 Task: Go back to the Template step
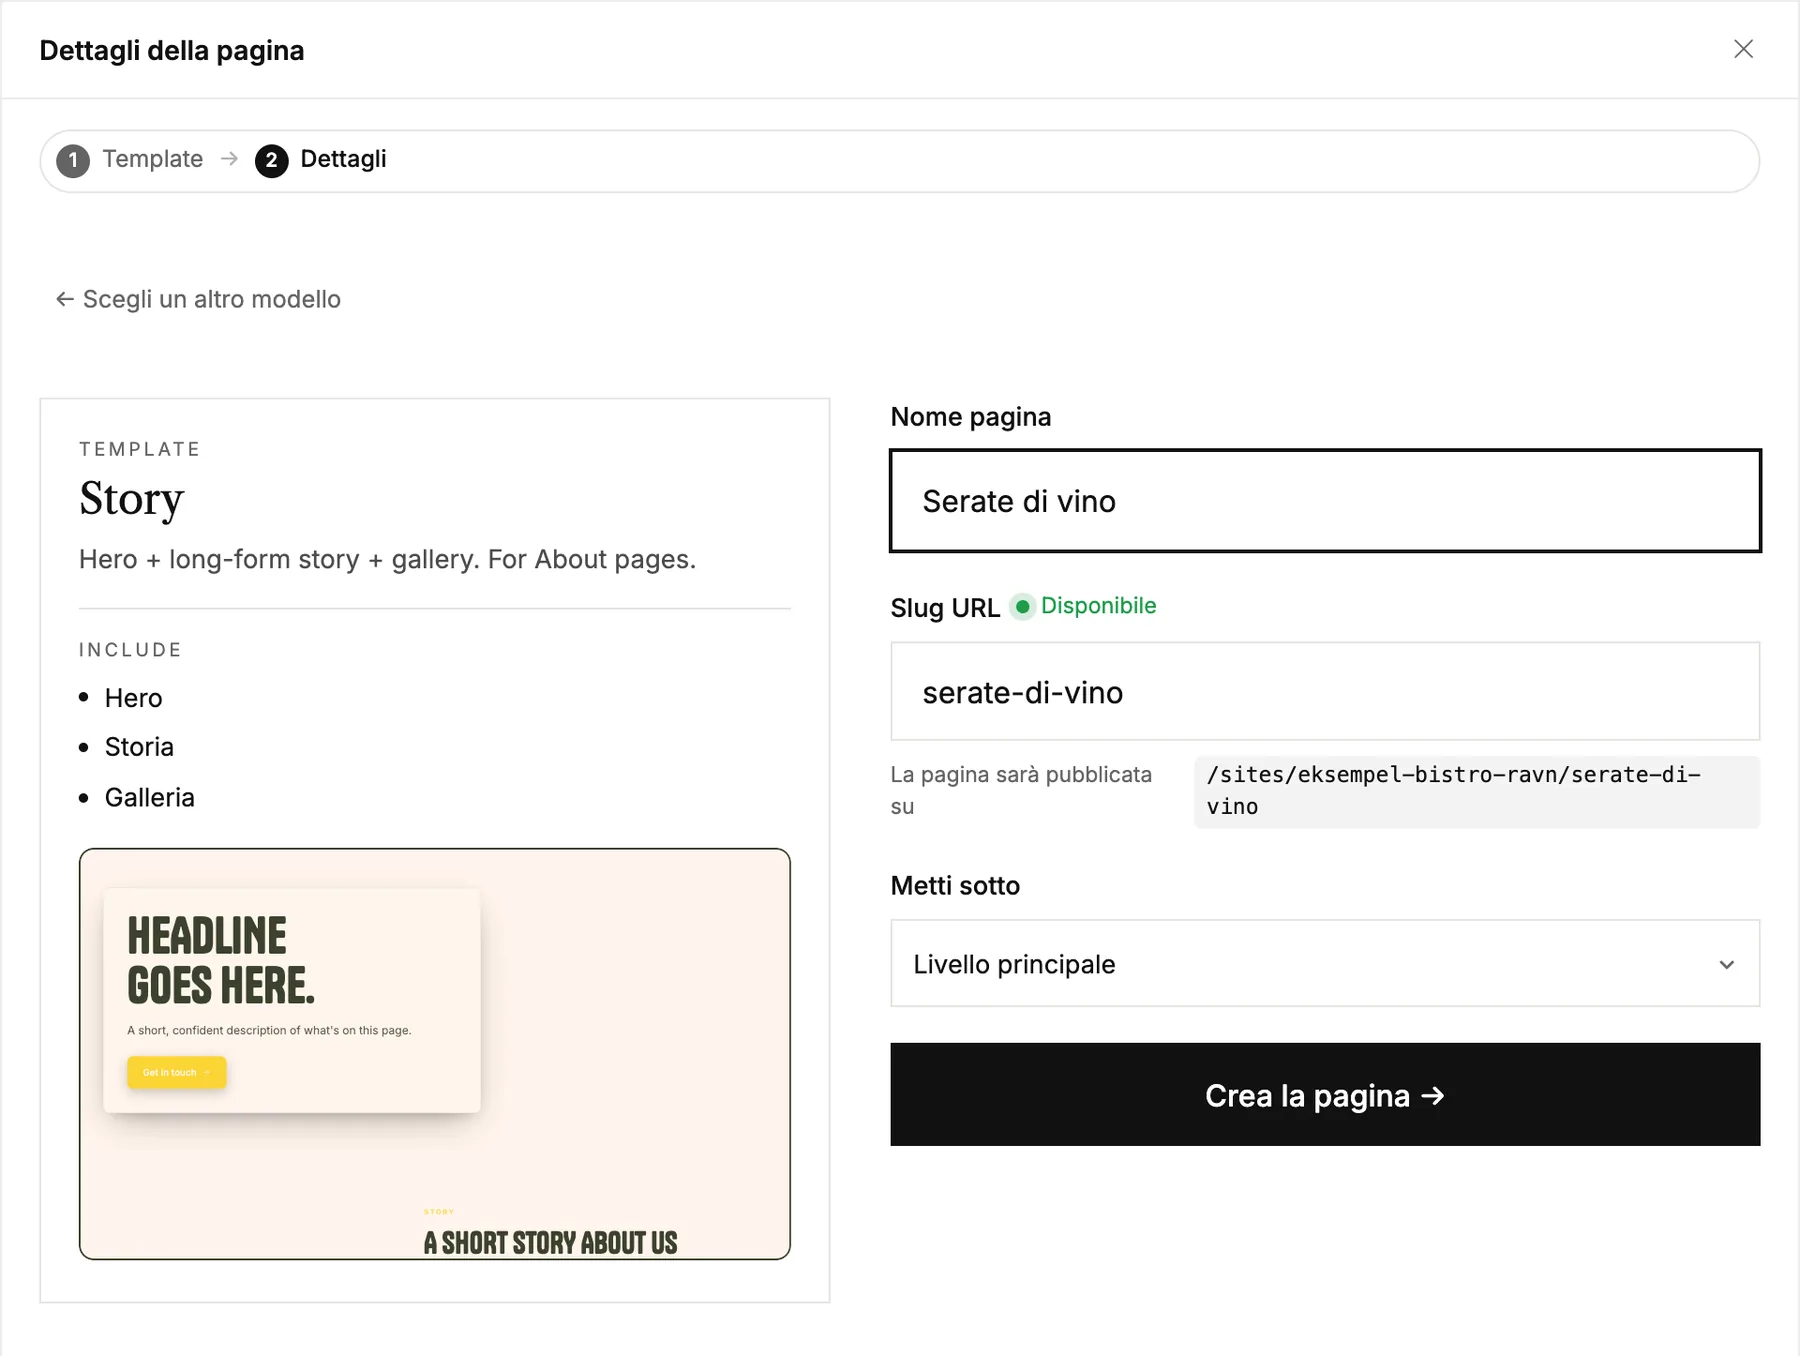click(130, 160)
